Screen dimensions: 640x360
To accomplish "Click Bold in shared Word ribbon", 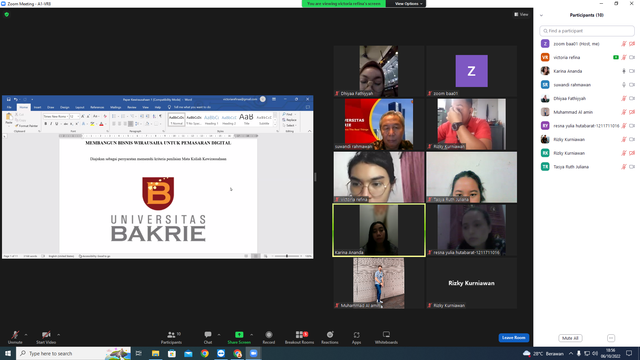I will pos(45,124).
